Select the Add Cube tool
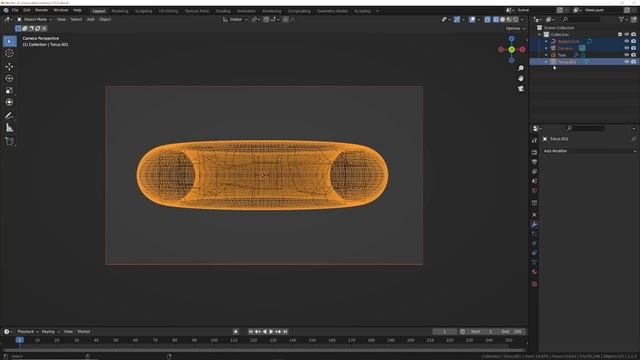Screen dimensions: 640x360 pyautogui.click(x=9, y=141)
